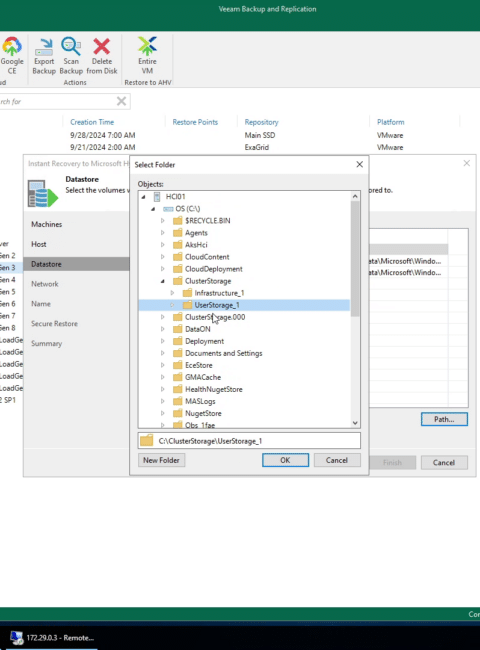Select the ClusterStorage.000 folder row
Screen dimensions: 480x650
[x=215, y=317]
